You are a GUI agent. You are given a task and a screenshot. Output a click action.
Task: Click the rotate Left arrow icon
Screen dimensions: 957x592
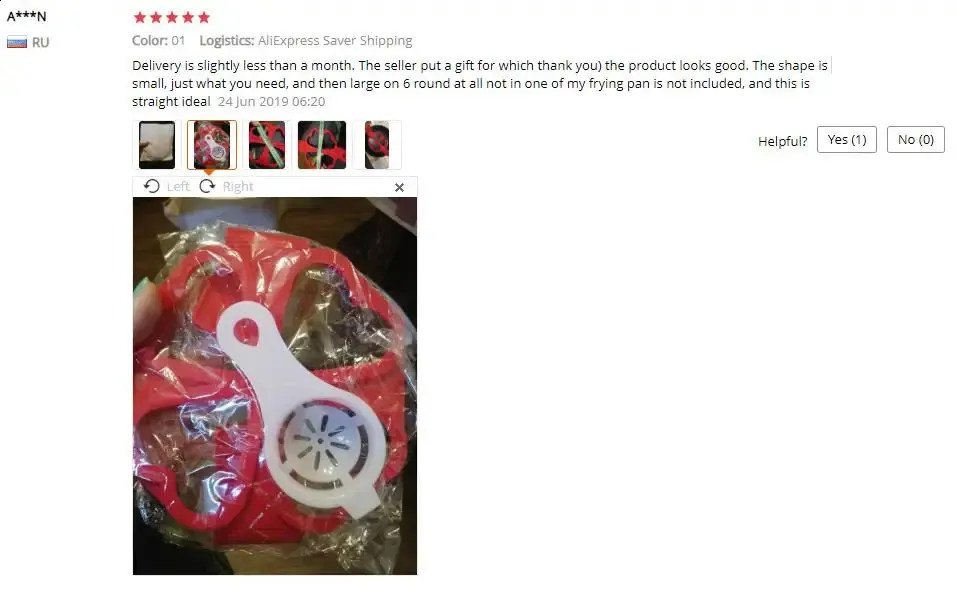pos(151,186)
